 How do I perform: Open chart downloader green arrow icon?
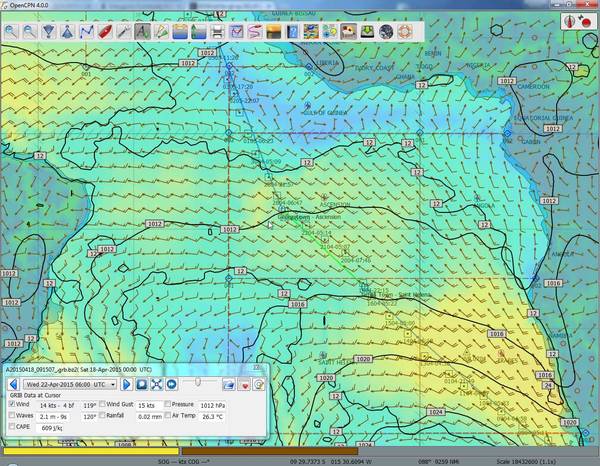pos(367,31)
